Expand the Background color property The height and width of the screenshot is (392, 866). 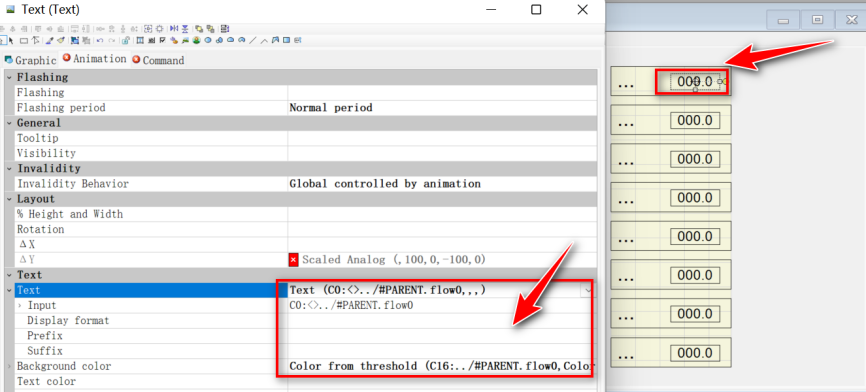[9, 366]
